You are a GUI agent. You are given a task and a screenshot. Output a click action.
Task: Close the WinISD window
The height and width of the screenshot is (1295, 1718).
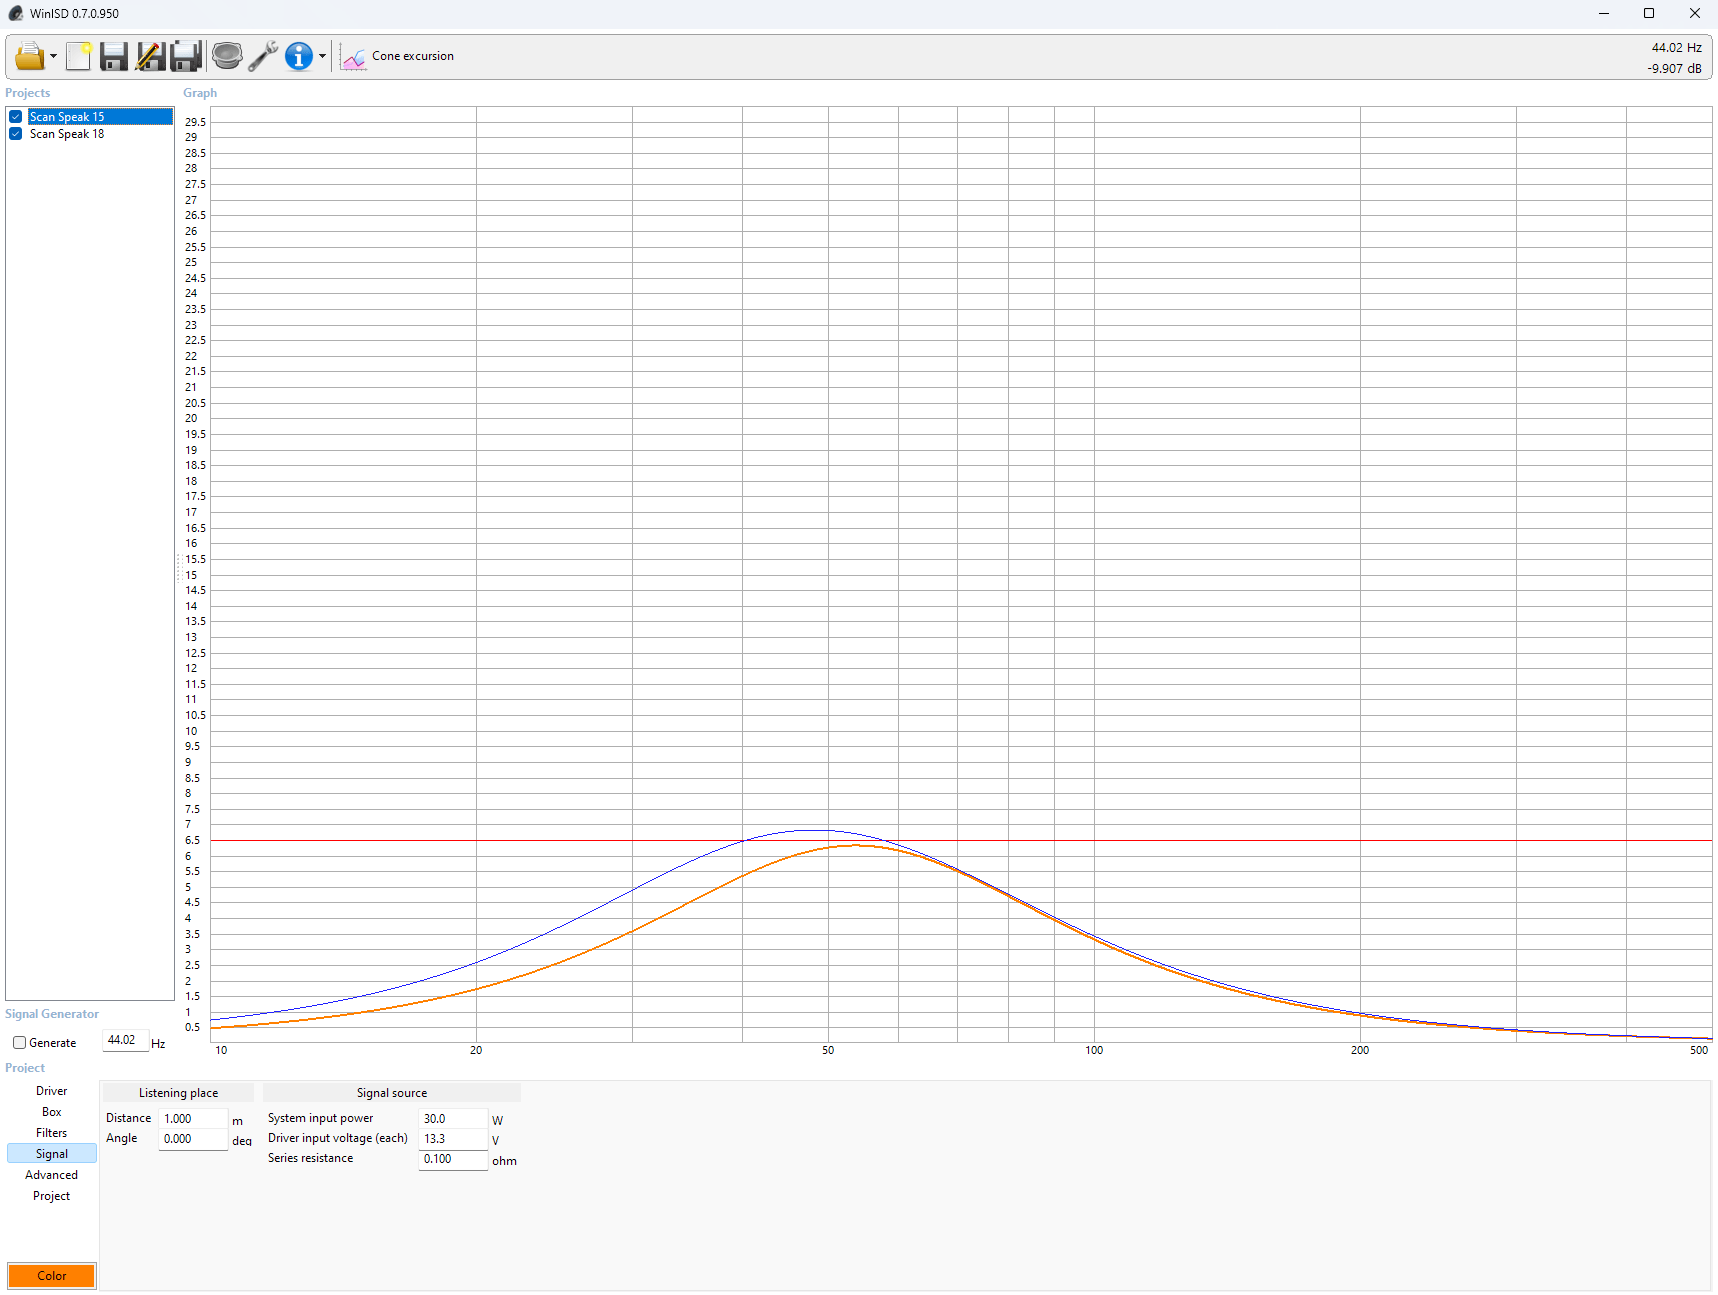1695,13
